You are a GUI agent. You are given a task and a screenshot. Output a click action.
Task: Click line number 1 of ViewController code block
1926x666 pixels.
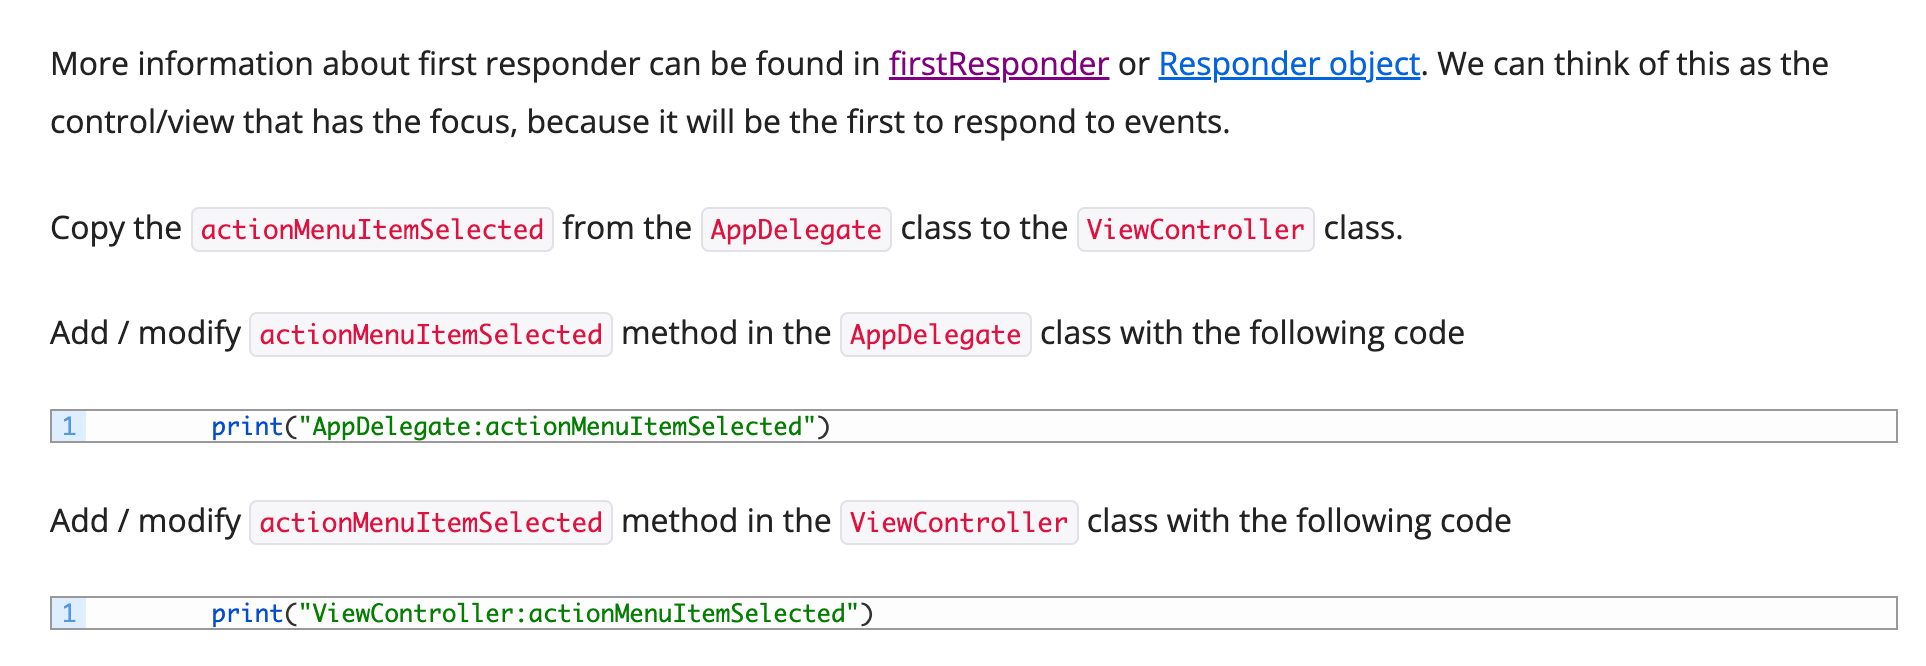pos(69,614)
